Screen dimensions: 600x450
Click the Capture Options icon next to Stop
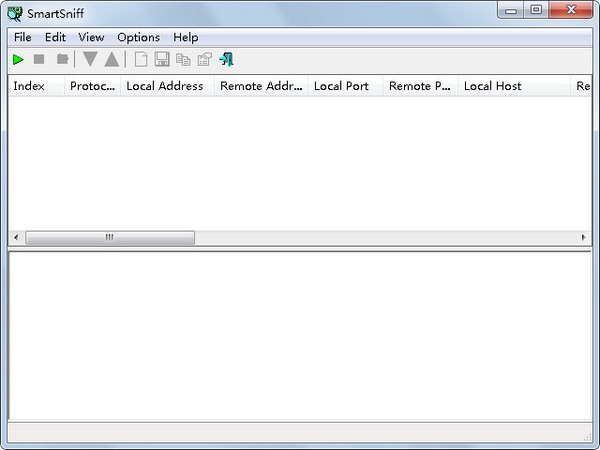[62, 59]
